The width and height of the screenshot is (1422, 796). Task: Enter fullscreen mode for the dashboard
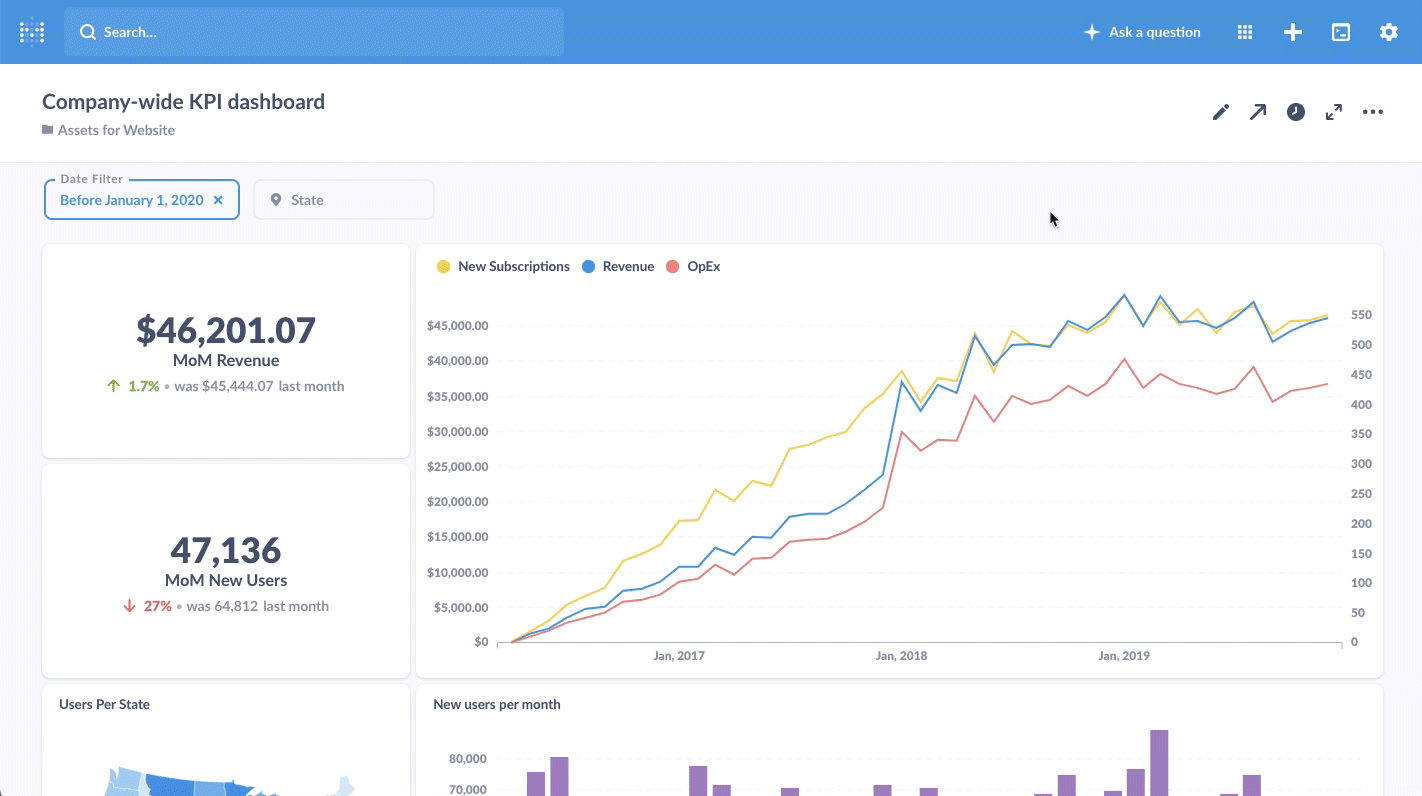click(x=1334, y=111)
